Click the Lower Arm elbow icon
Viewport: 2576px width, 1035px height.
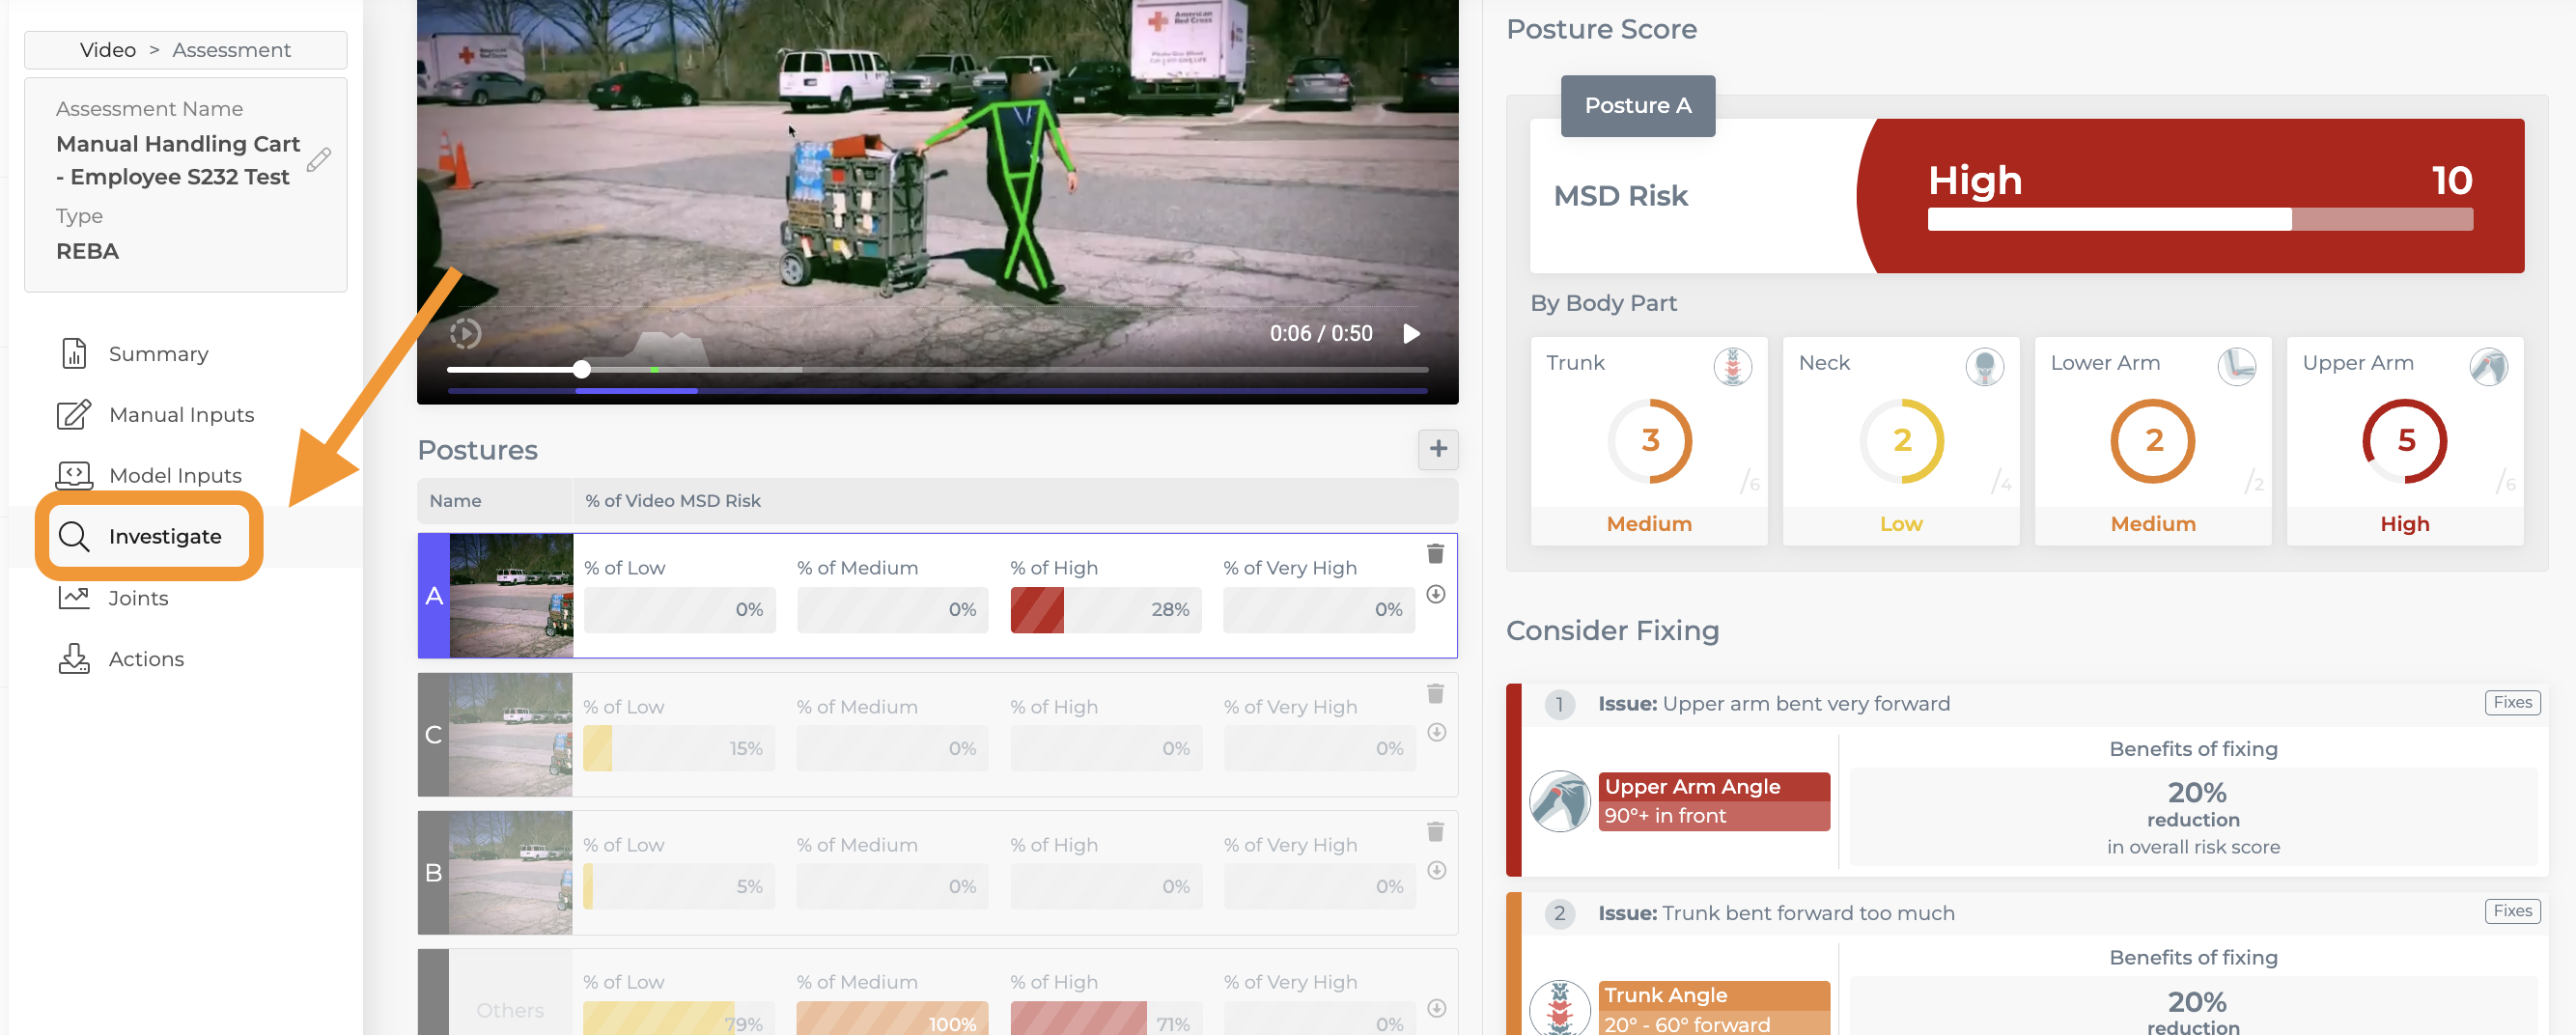tap(2236, 367)
